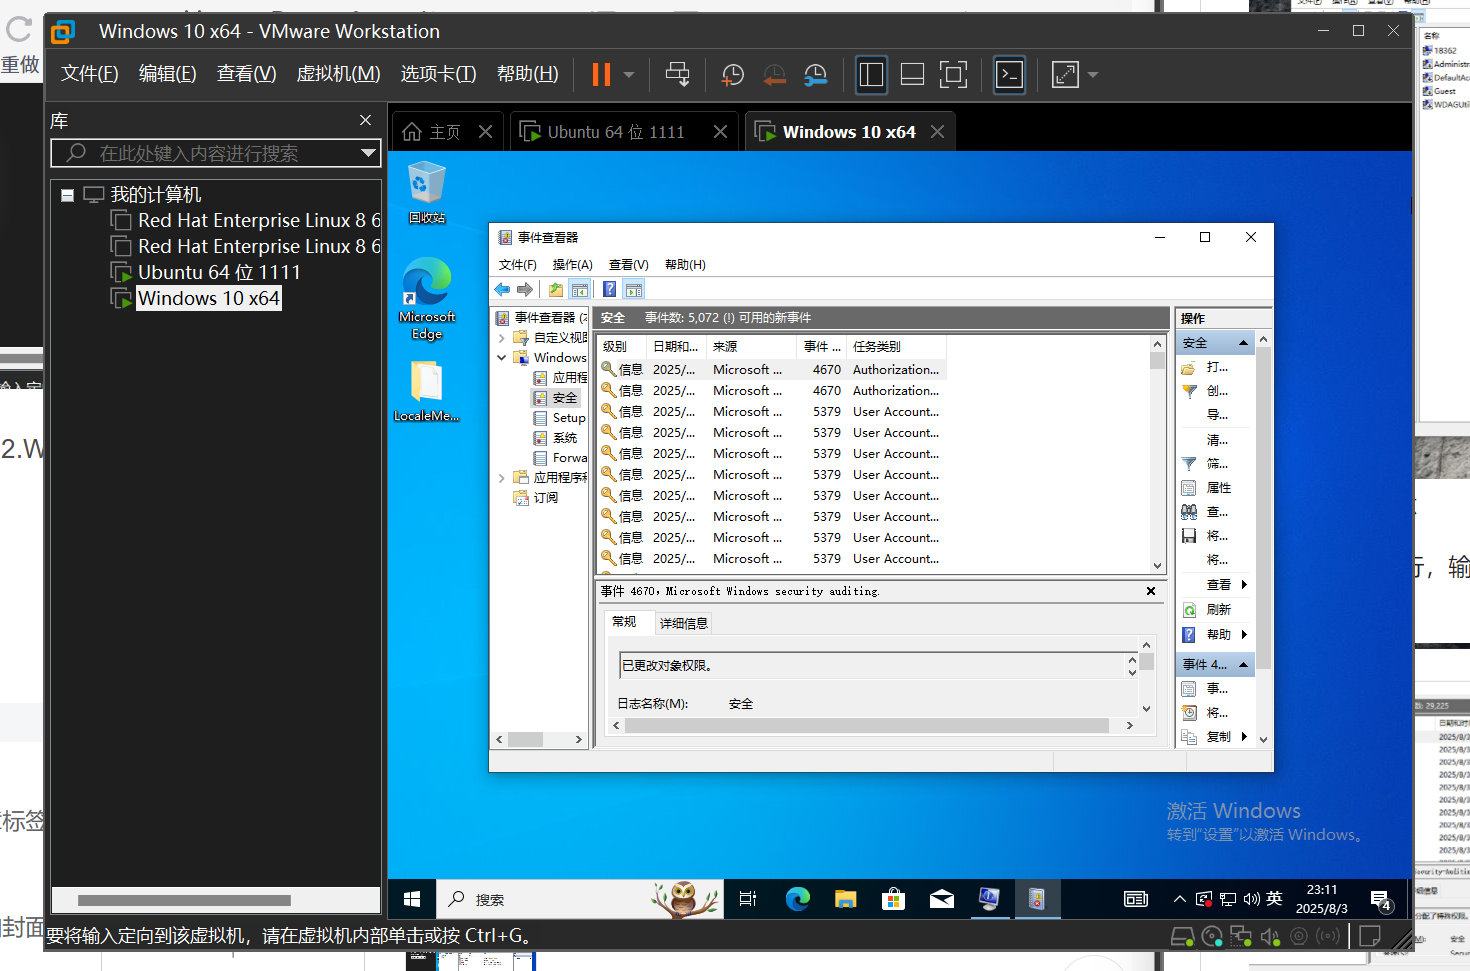Sort events by the 任务类别 column header
The width and height of the screenshot is (1470, 971).
coord(896,347)
